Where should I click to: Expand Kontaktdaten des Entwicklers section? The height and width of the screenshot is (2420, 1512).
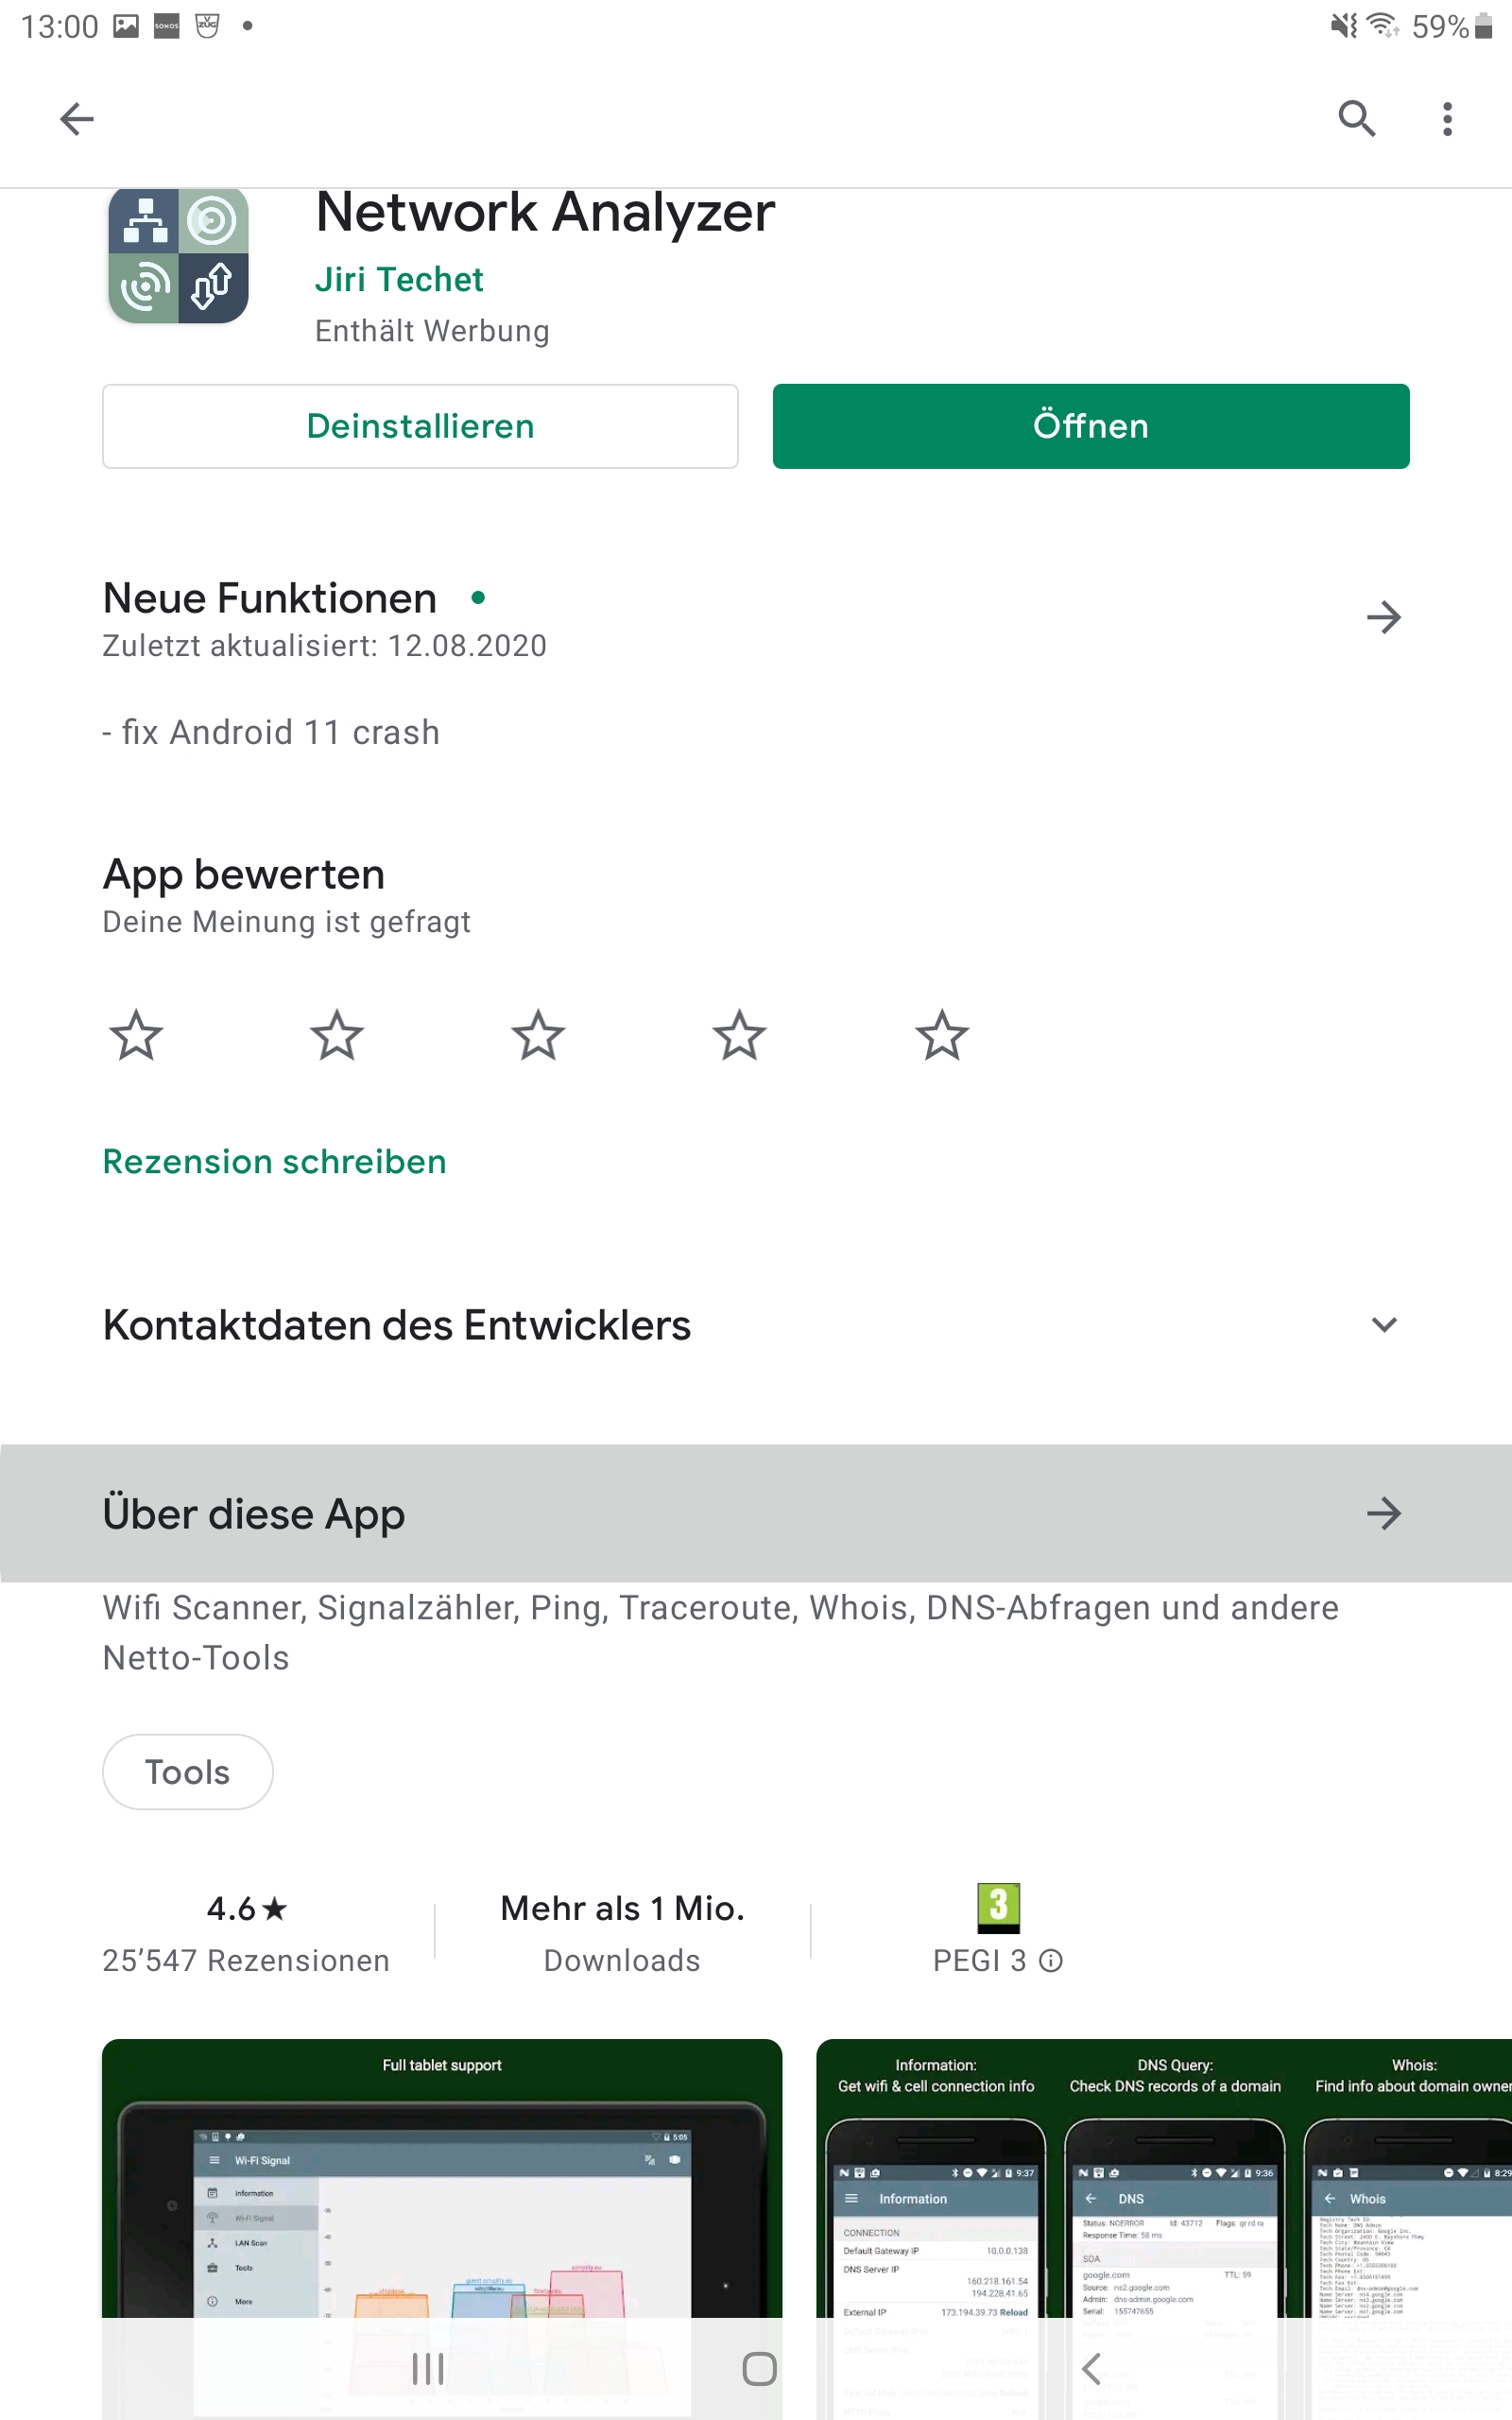tap(1383, 1325)
